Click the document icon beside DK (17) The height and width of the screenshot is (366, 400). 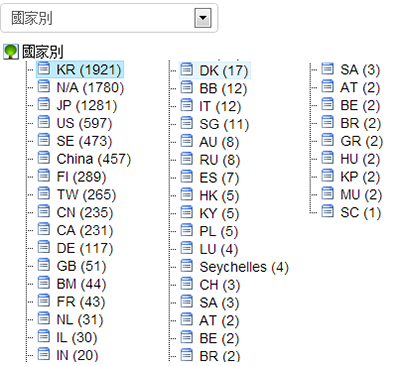click(187, 69)
